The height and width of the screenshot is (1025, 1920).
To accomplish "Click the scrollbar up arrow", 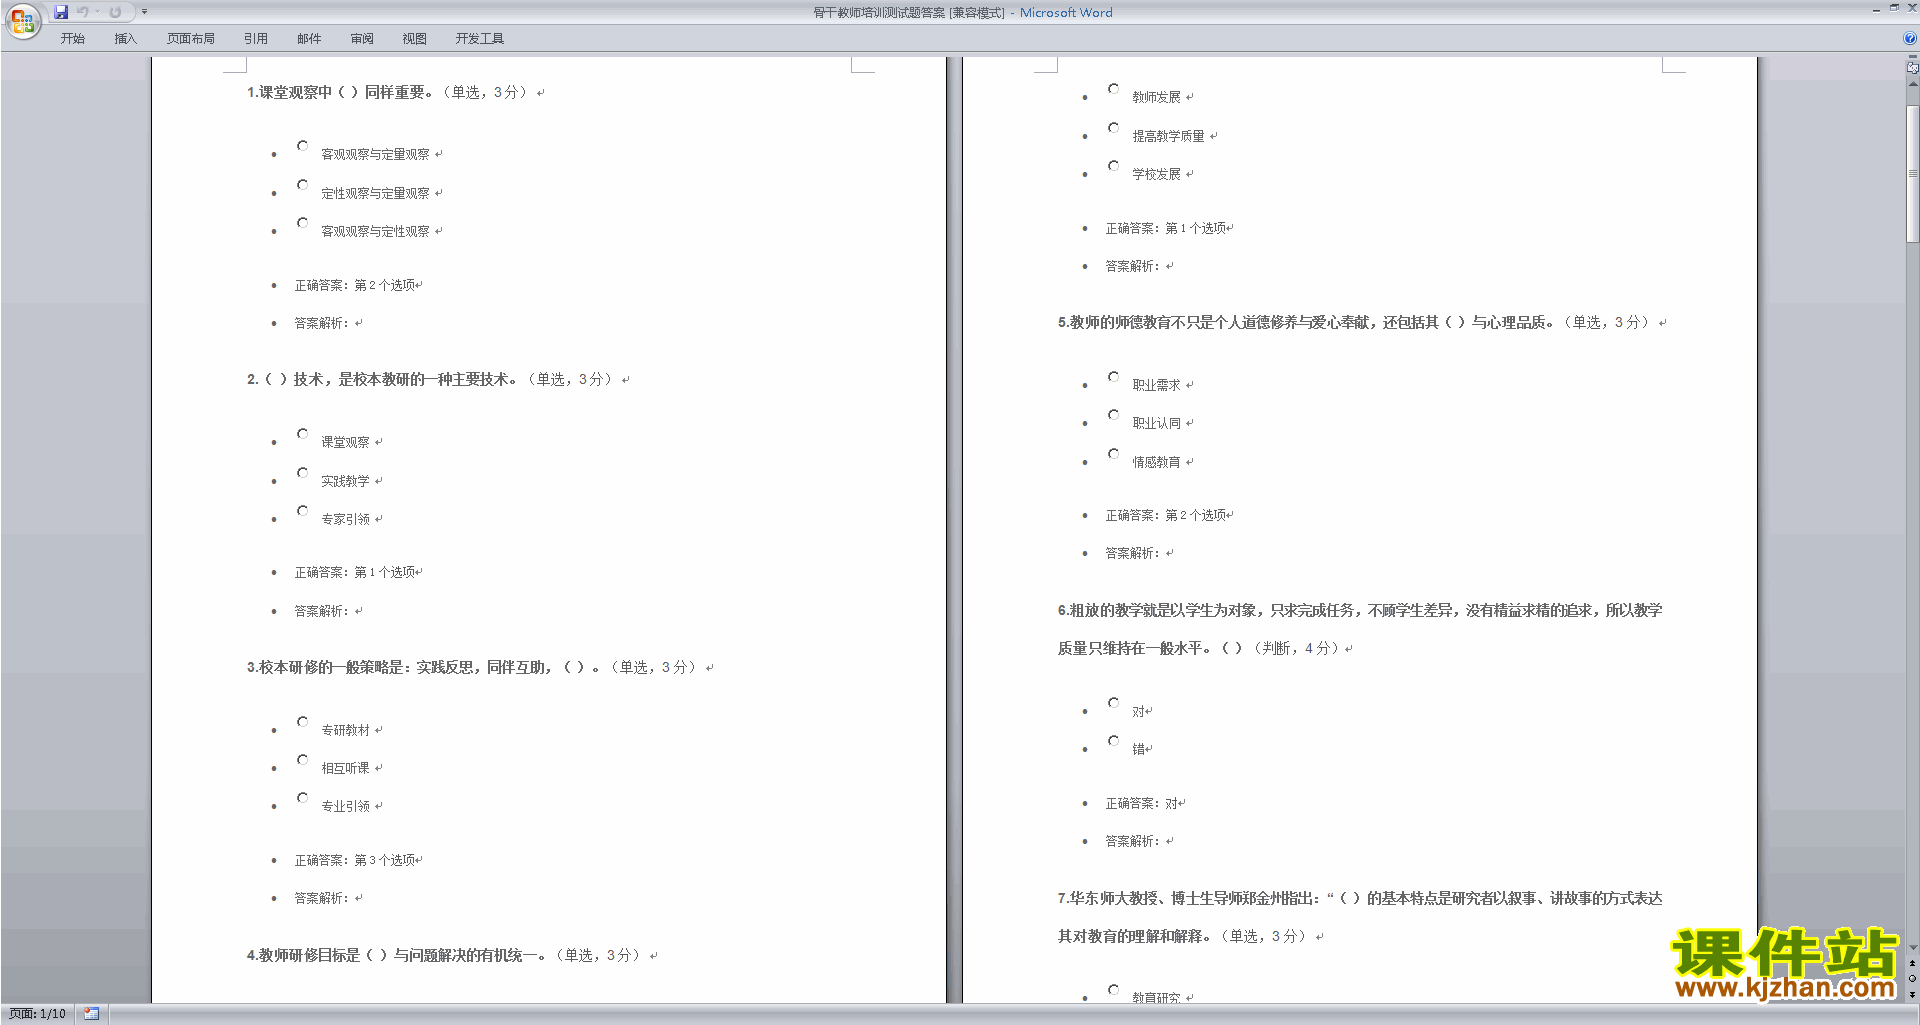I will (1912, 84).
